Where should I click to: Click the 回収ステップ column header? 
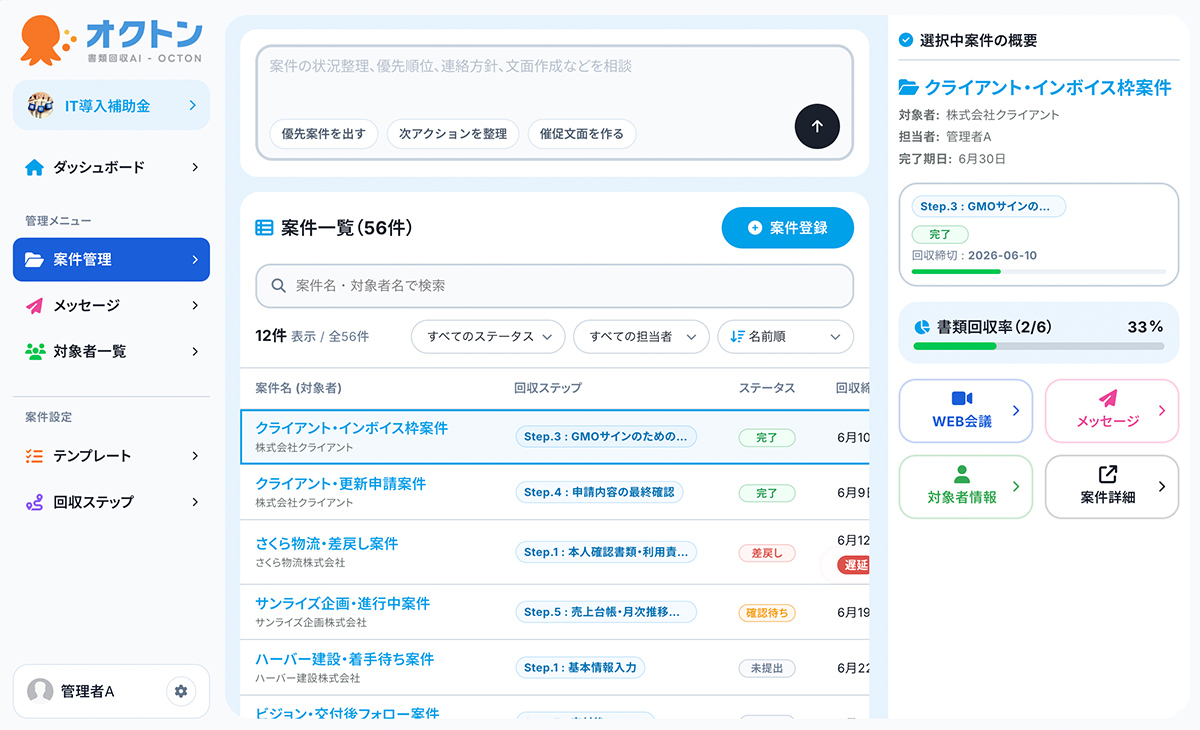pyautogui.click(x=547, y=388)
